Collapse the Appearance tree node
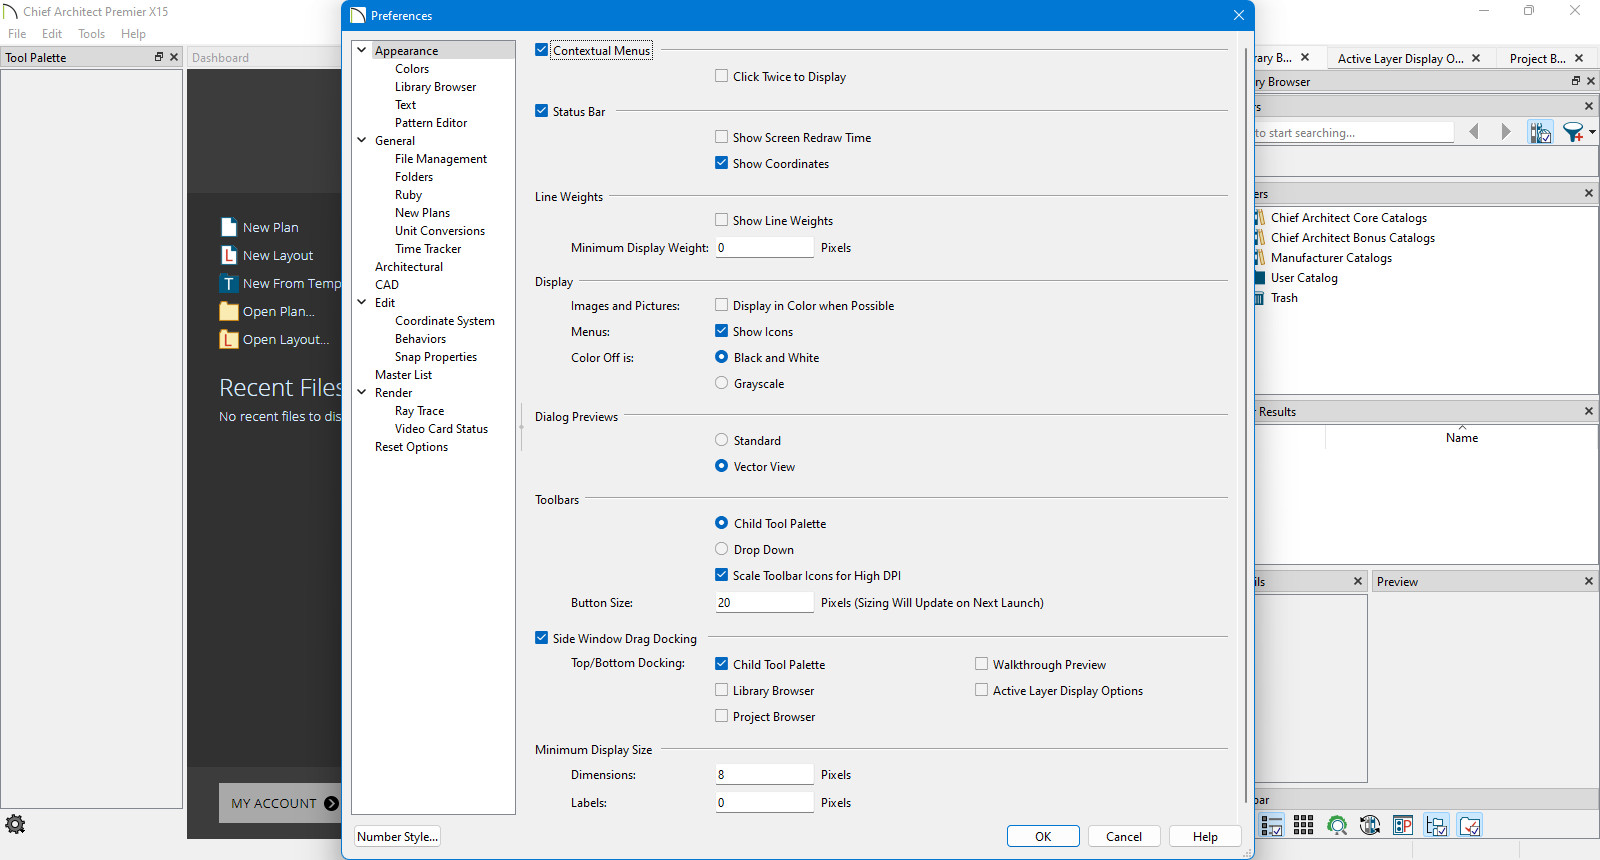This screenshot has width=1600, height=860. tap(362, 50)
